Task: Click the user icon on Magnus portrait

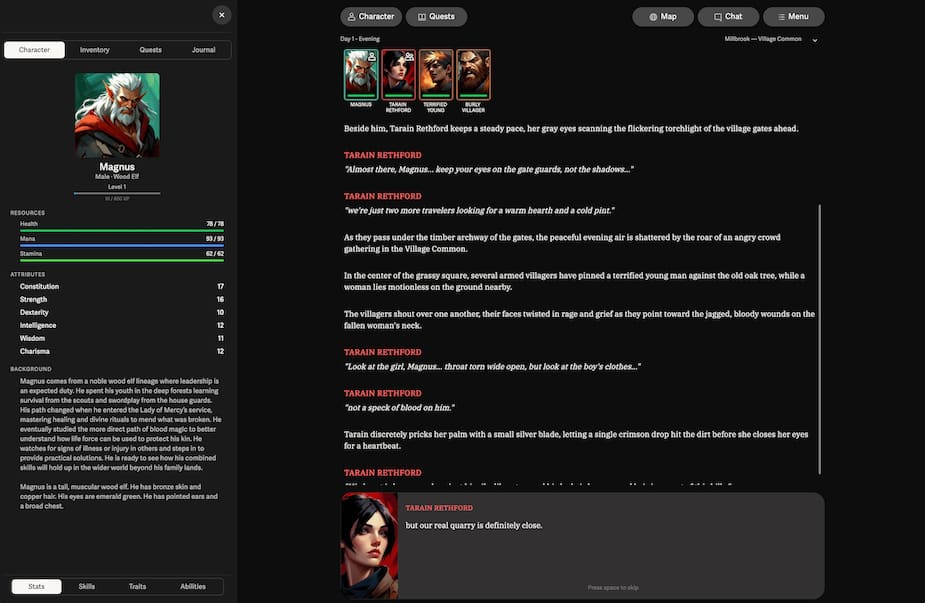Action: click(372, 57)
